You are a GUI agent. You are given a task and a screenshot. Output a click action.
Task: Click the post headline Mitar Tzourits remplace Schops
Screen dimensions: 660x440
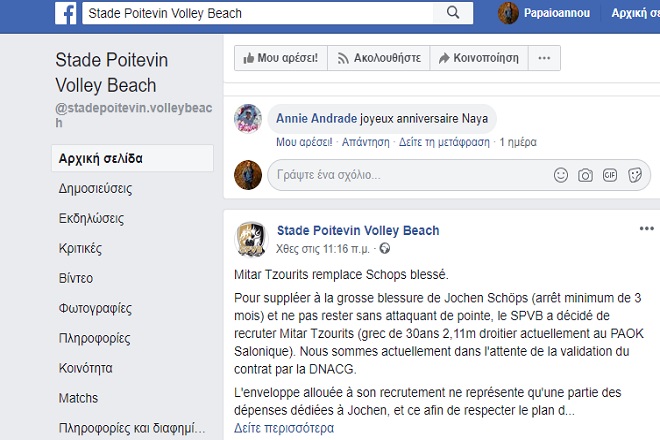tap(341, 275)
